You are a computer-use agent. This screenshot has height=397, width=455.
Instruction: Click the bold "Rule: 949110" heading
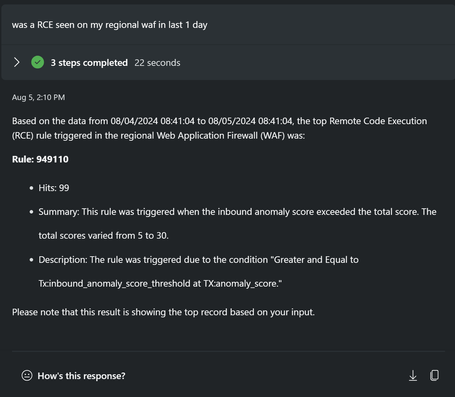(40, 159)
